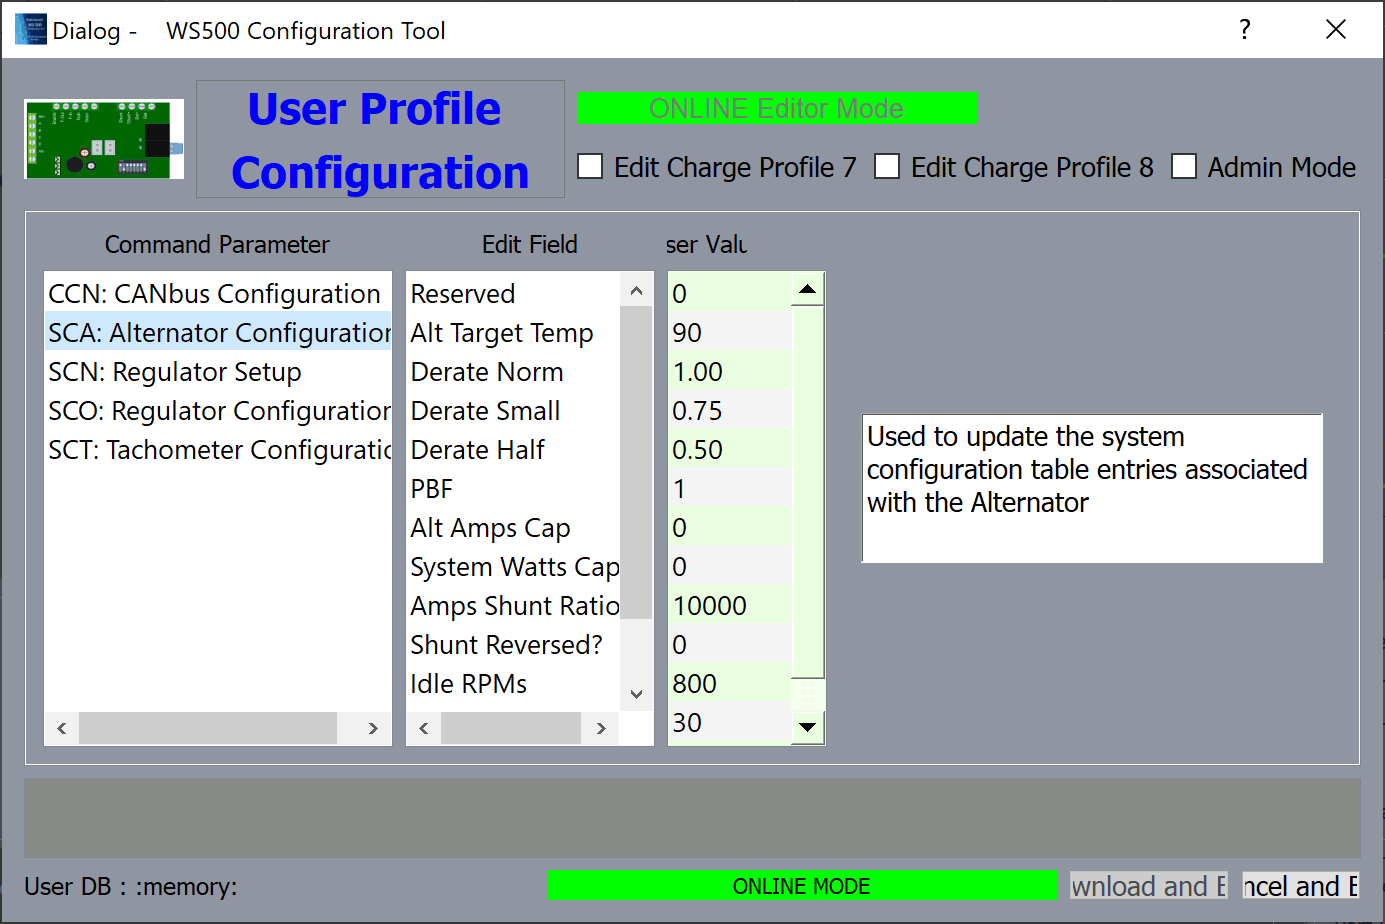Select SCT: Tachometer Configuration
This screenshot has width=1385, height=924.
pyautogui.click(x=218, y=449)
